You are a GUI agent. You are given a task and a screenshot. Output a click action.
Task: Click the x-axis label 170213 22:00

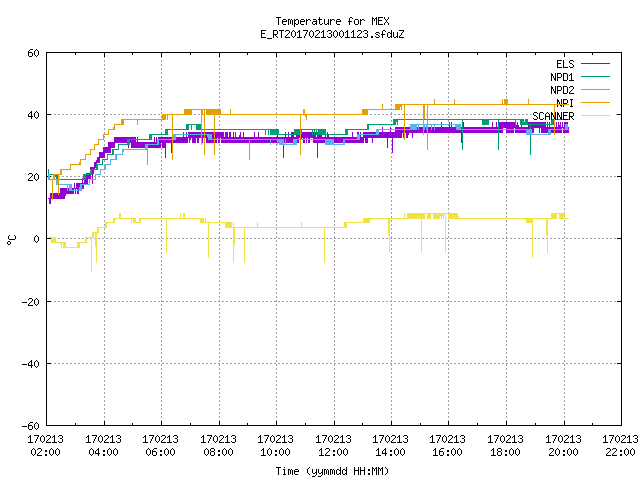pyautogui.click(x=620, y=446)
